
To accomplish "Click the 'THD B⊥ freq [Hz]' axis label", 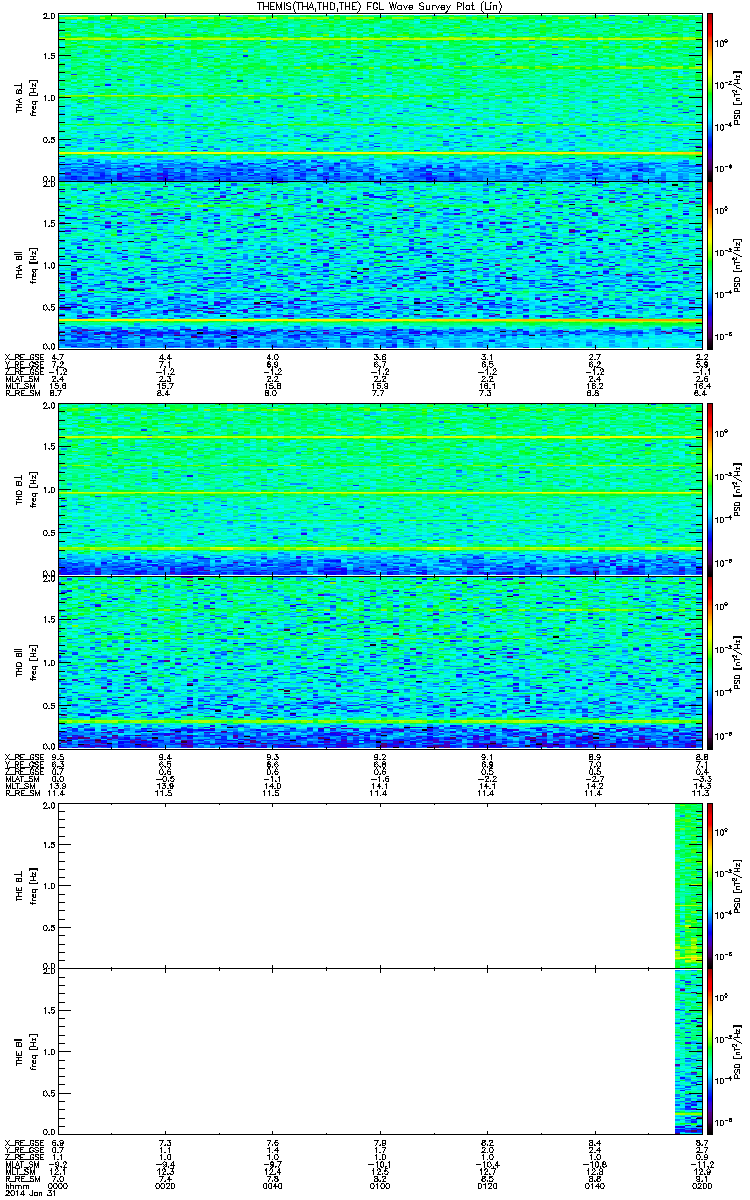I will click(x=25, y=487).
